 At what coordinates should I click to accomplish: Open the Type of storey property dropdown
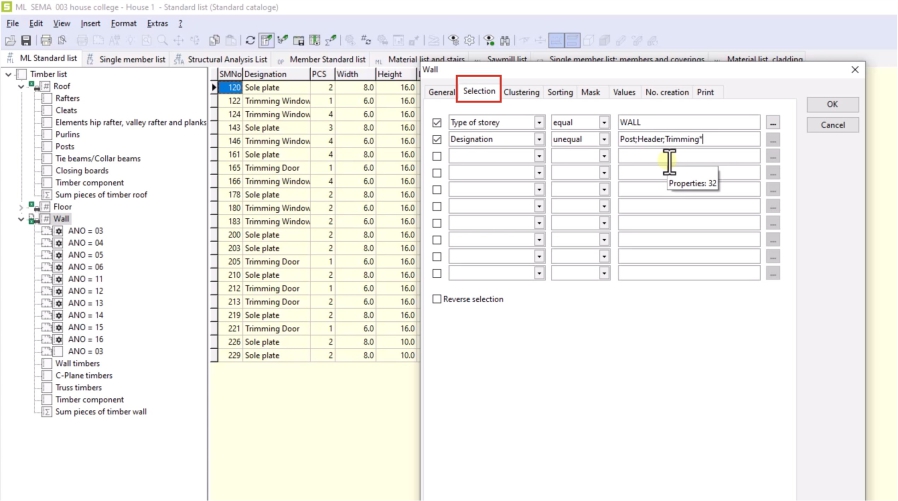539,123
